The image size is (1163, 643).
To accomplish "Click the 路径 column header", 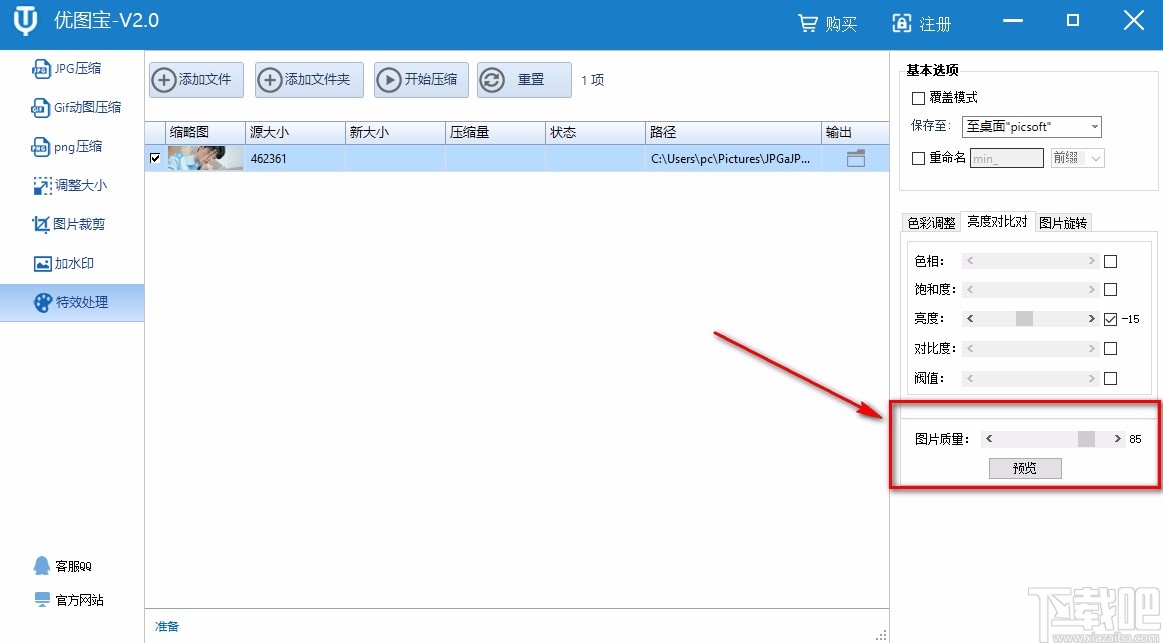I will coord(734,132).
